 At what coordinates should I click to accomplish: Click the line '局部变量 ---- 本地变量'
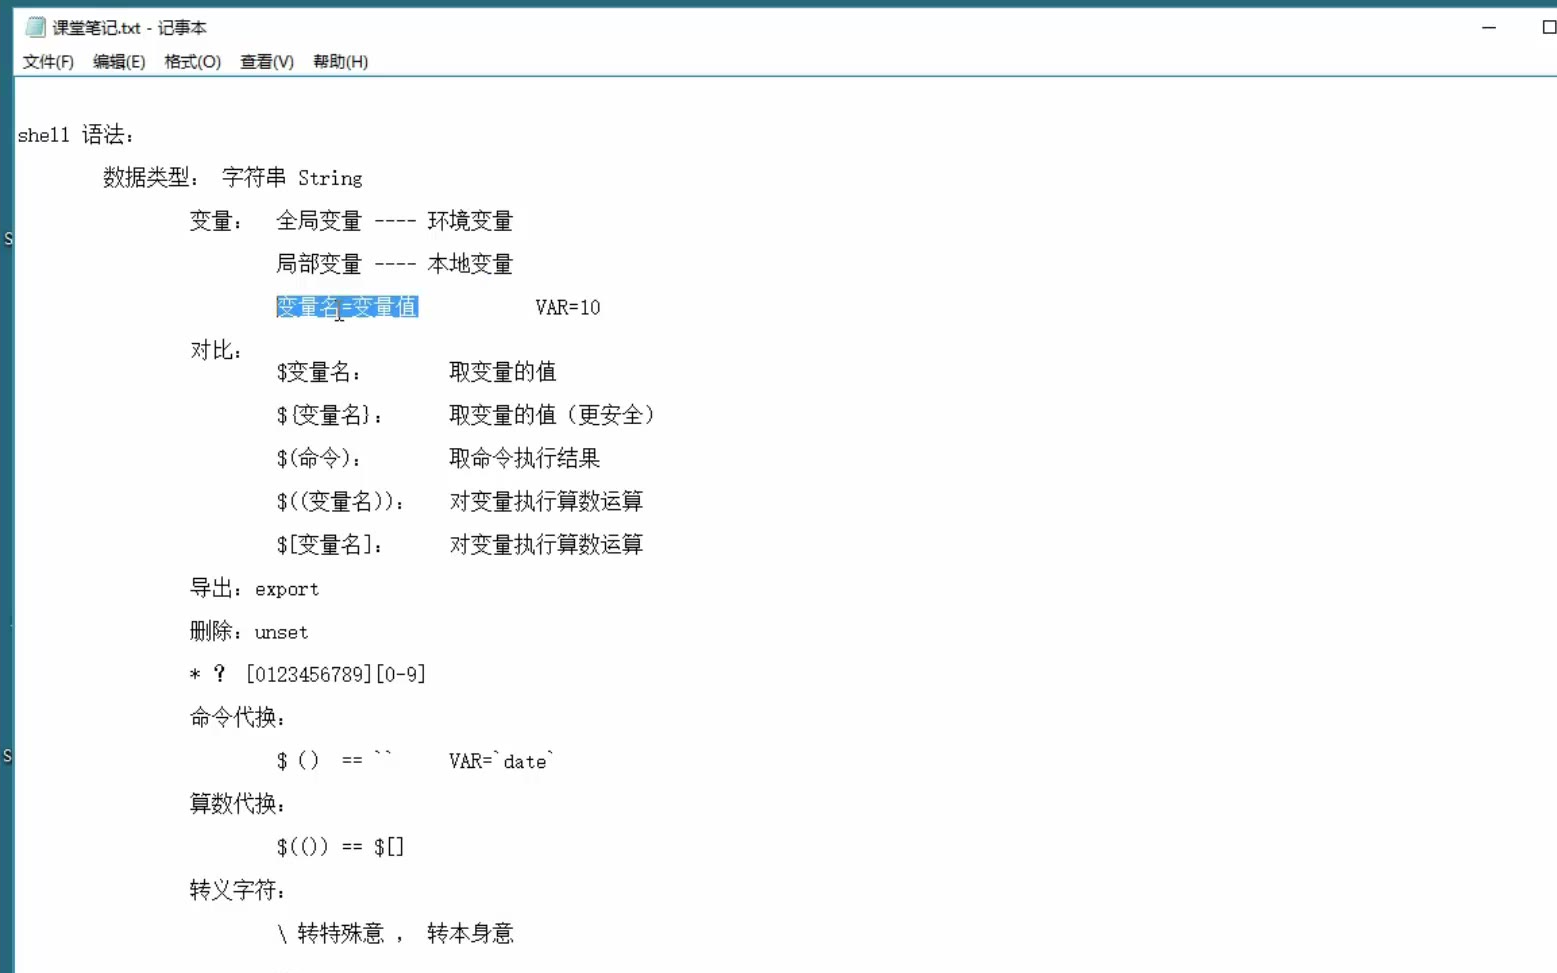394,264
